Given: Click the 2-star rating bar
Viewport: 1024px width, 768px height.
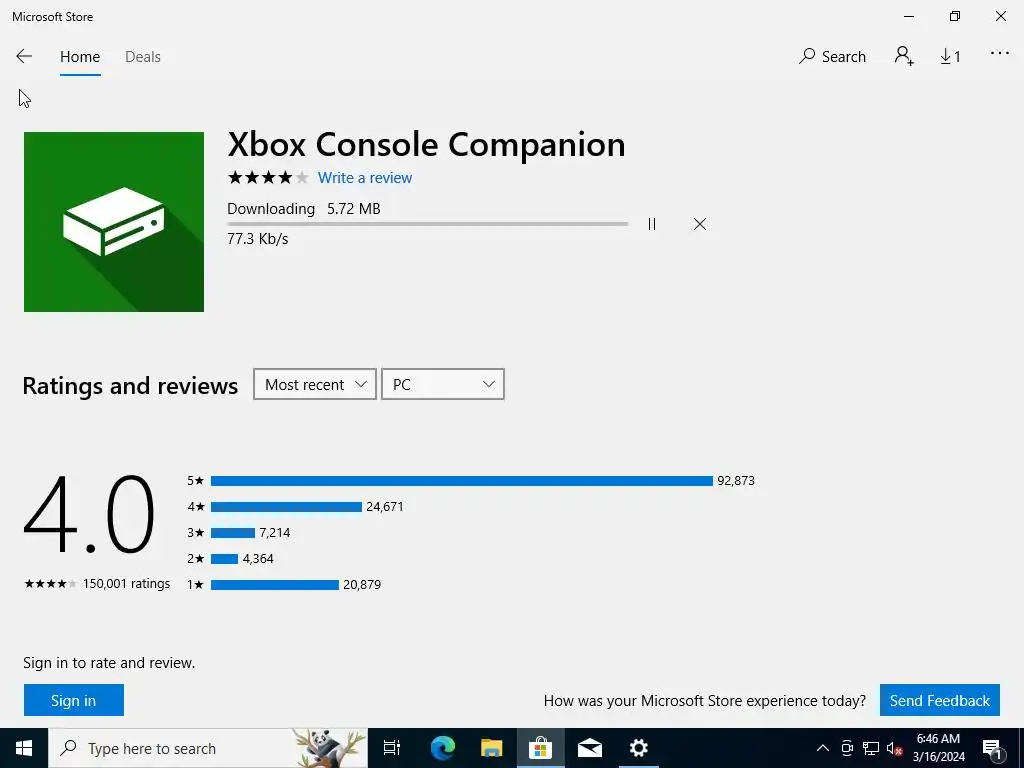Looking at the screenshot, I should coord(224,558).
